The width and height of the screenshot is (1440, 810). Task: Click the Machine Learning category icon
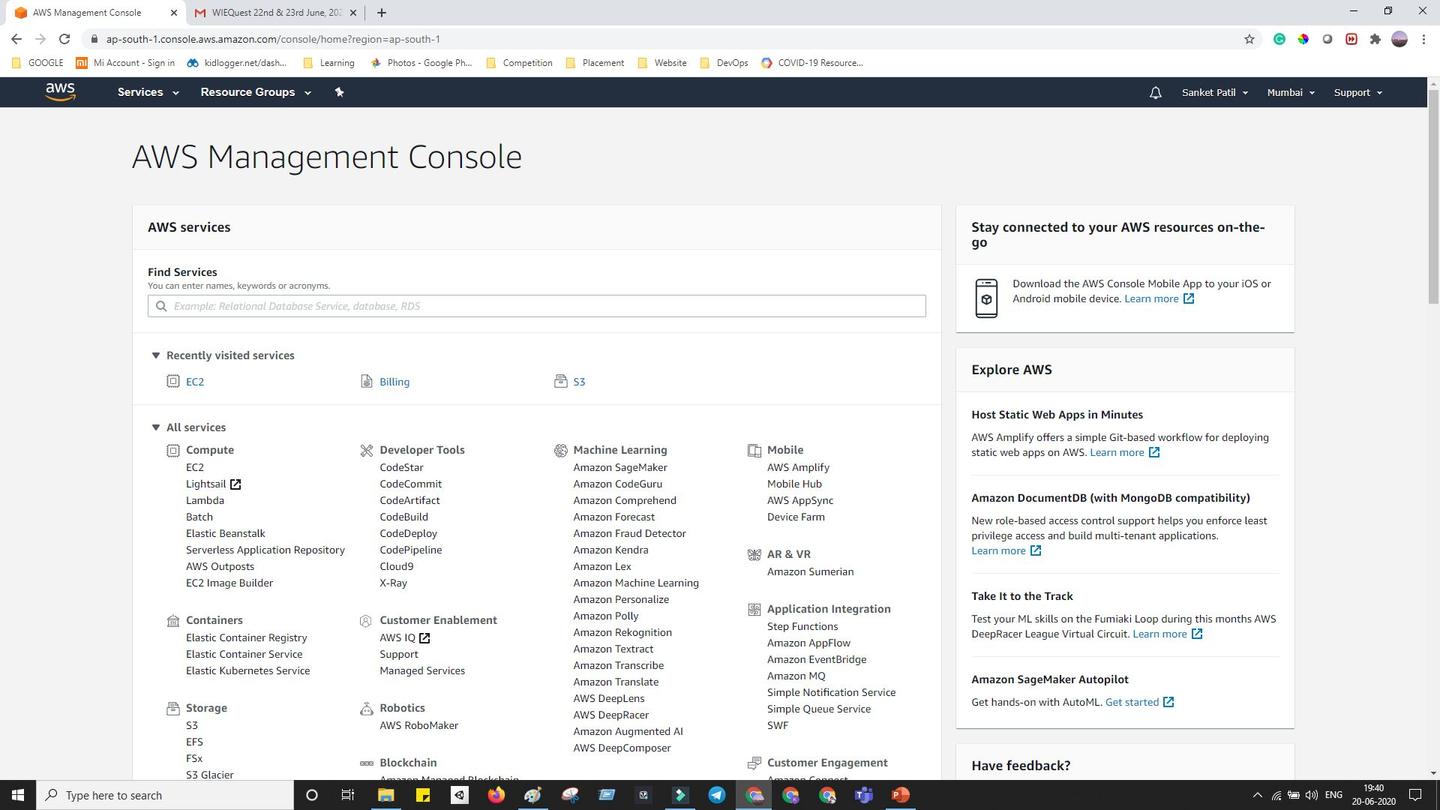(x=561, y=450)
